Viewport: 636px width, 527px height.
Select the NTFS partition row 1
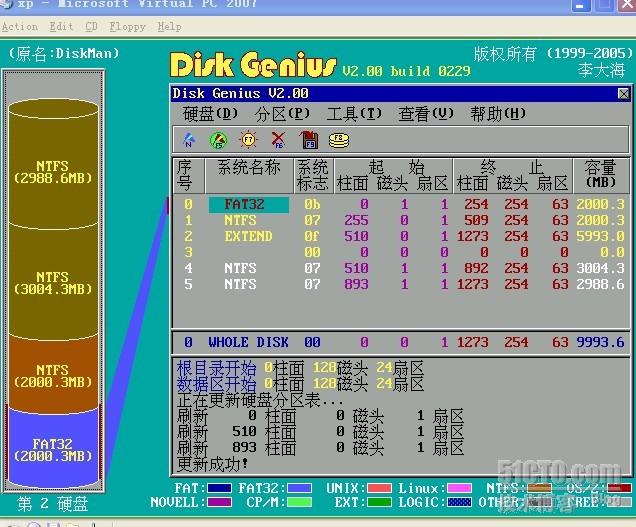(x=401, y=220)
